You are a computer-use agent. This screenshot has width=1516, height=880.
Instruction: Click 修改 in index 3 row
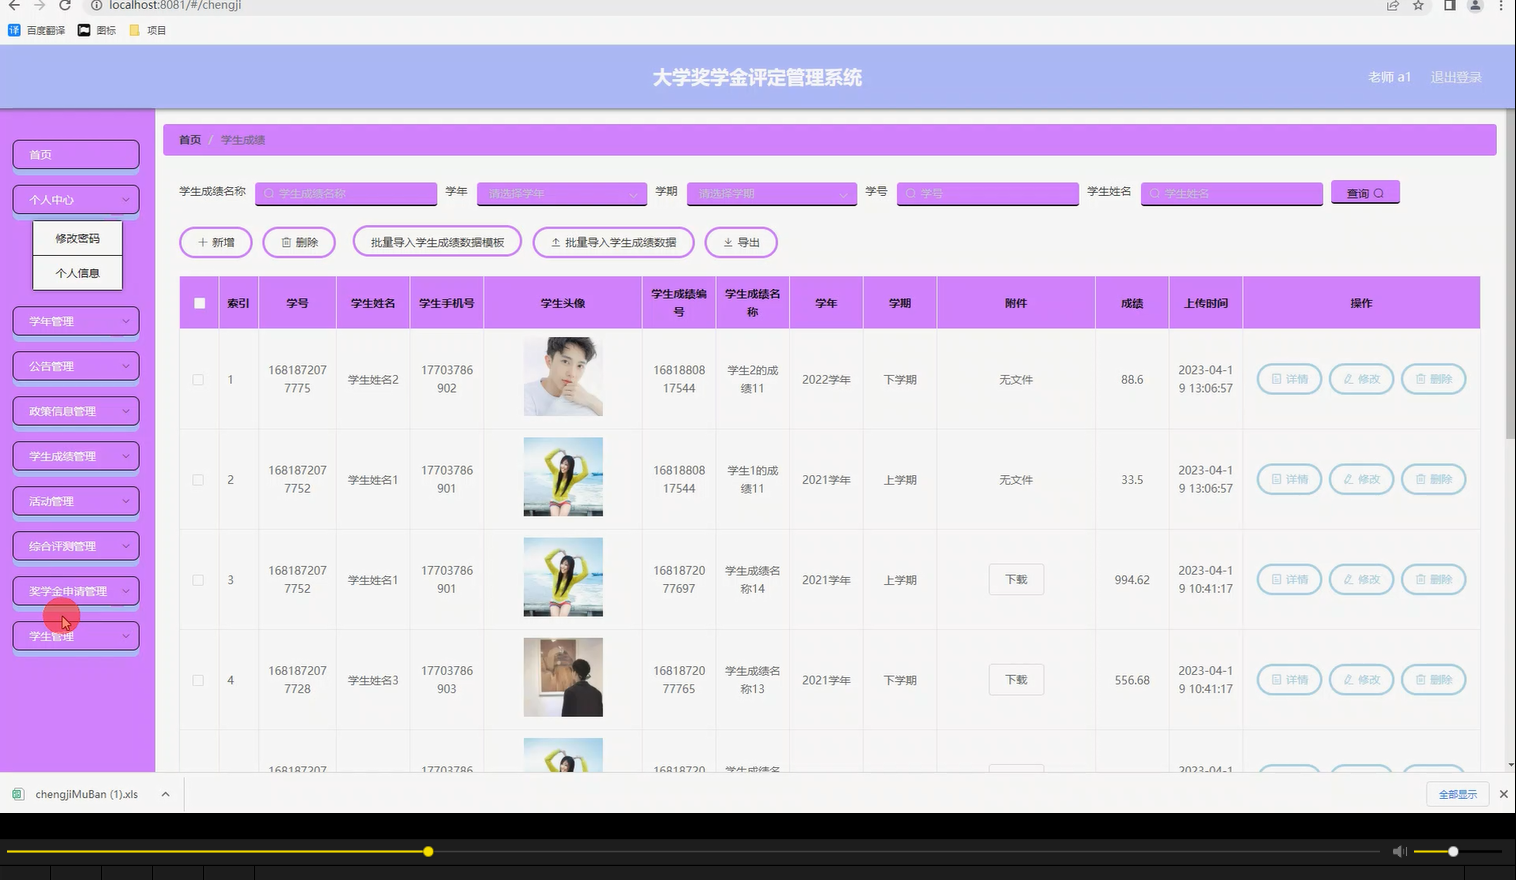(x=1361, y=579)
